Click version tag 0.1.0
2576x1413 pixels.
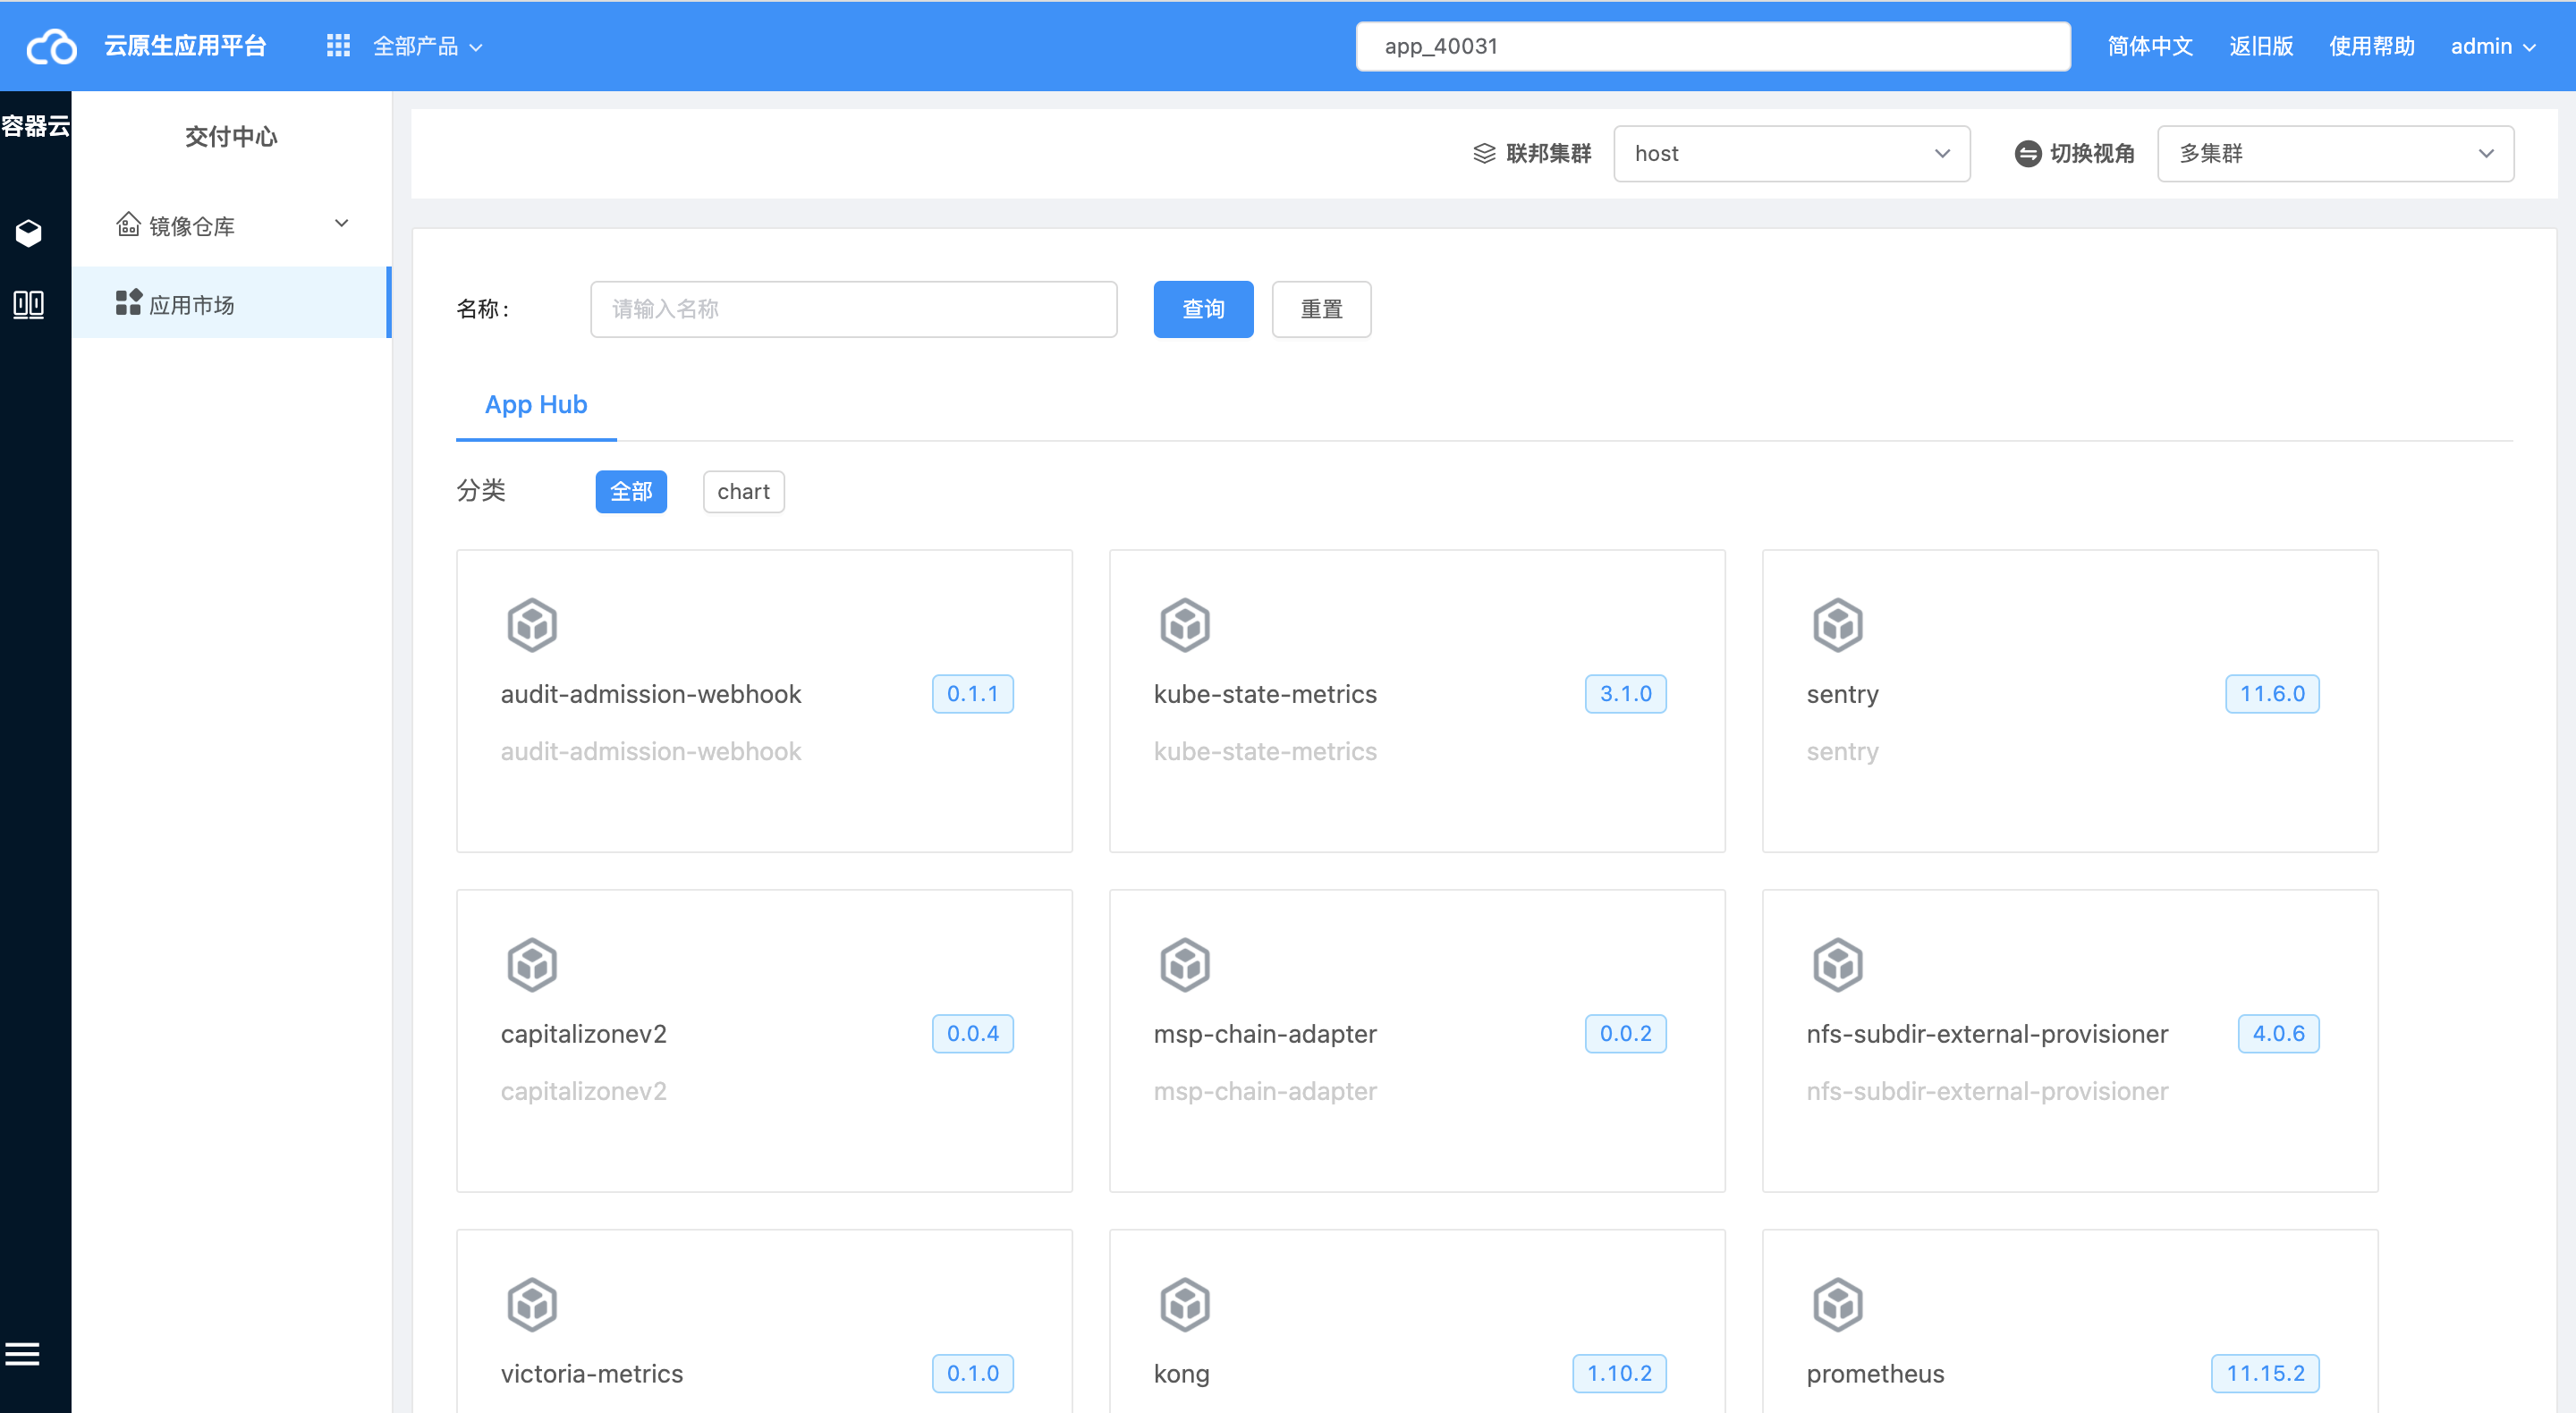(972, 1374)
